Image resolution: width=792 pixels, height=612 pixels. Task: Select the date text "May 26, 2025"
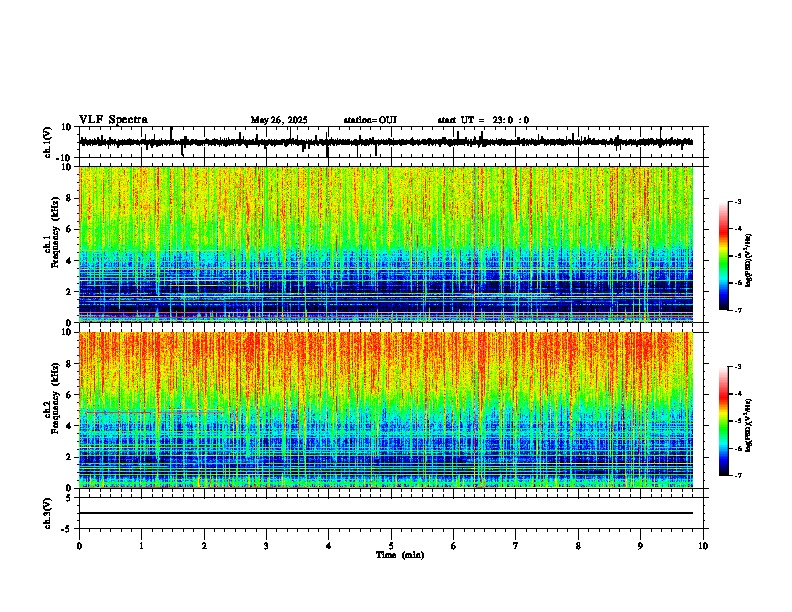point(279,120)
